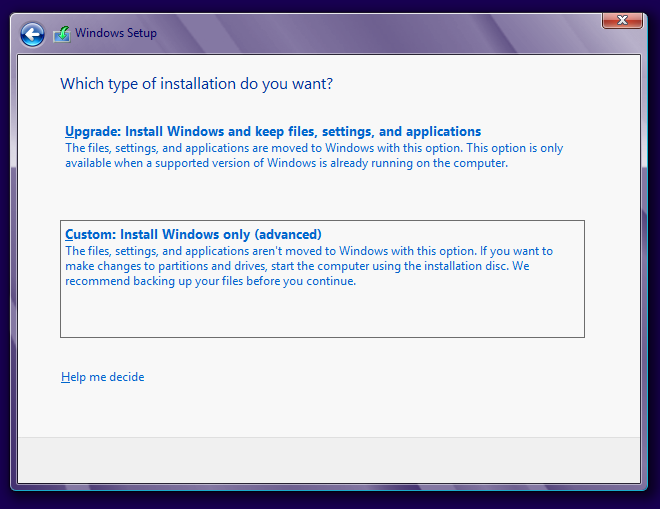Open the Help me decide link
Screen dimensions: 660x509
102,377
